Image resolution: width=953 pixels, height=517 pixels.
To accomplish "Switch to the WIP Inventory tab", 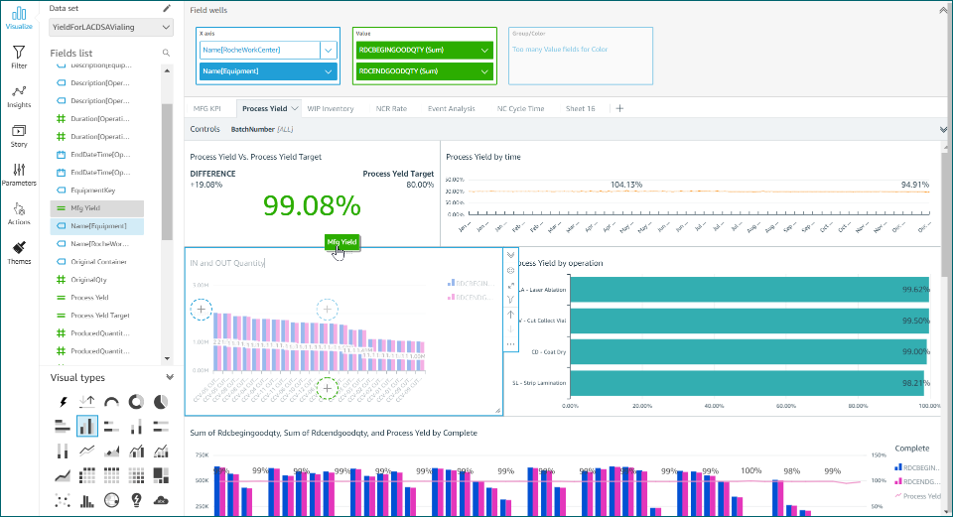I will click(330, 109).
